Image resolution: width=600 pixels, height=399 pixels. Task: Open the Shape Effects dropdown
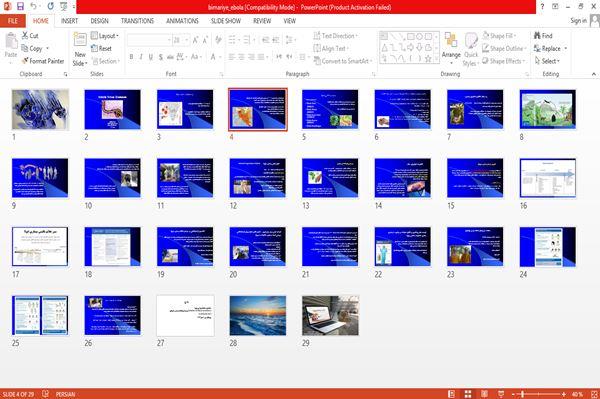[503, 61]
